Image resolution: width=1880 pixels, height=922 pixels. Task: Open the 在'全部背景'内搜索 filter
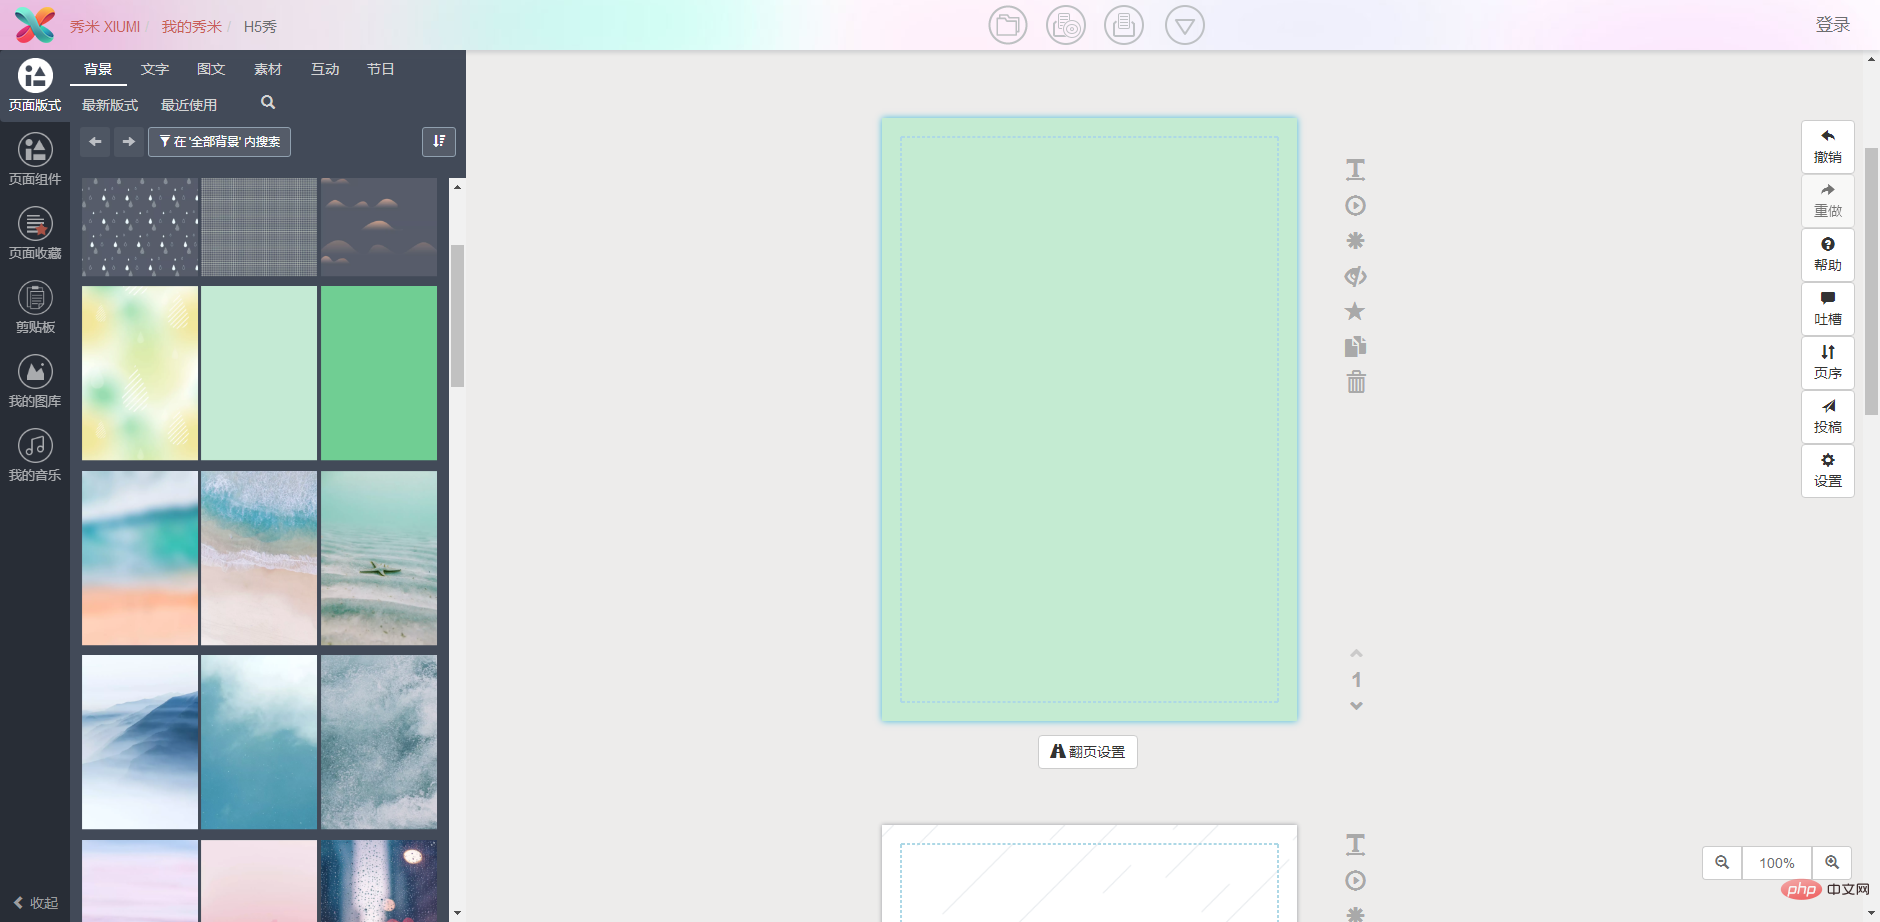(219, 142)
